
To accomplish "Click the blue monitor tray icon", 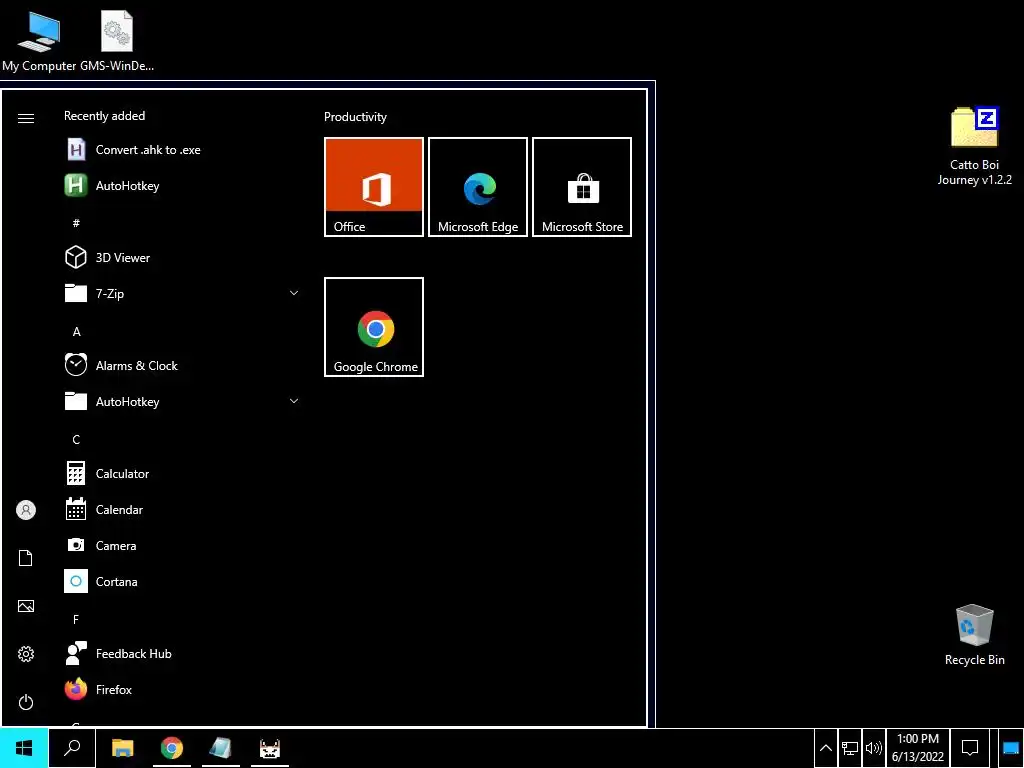I will click(1011, 748).
